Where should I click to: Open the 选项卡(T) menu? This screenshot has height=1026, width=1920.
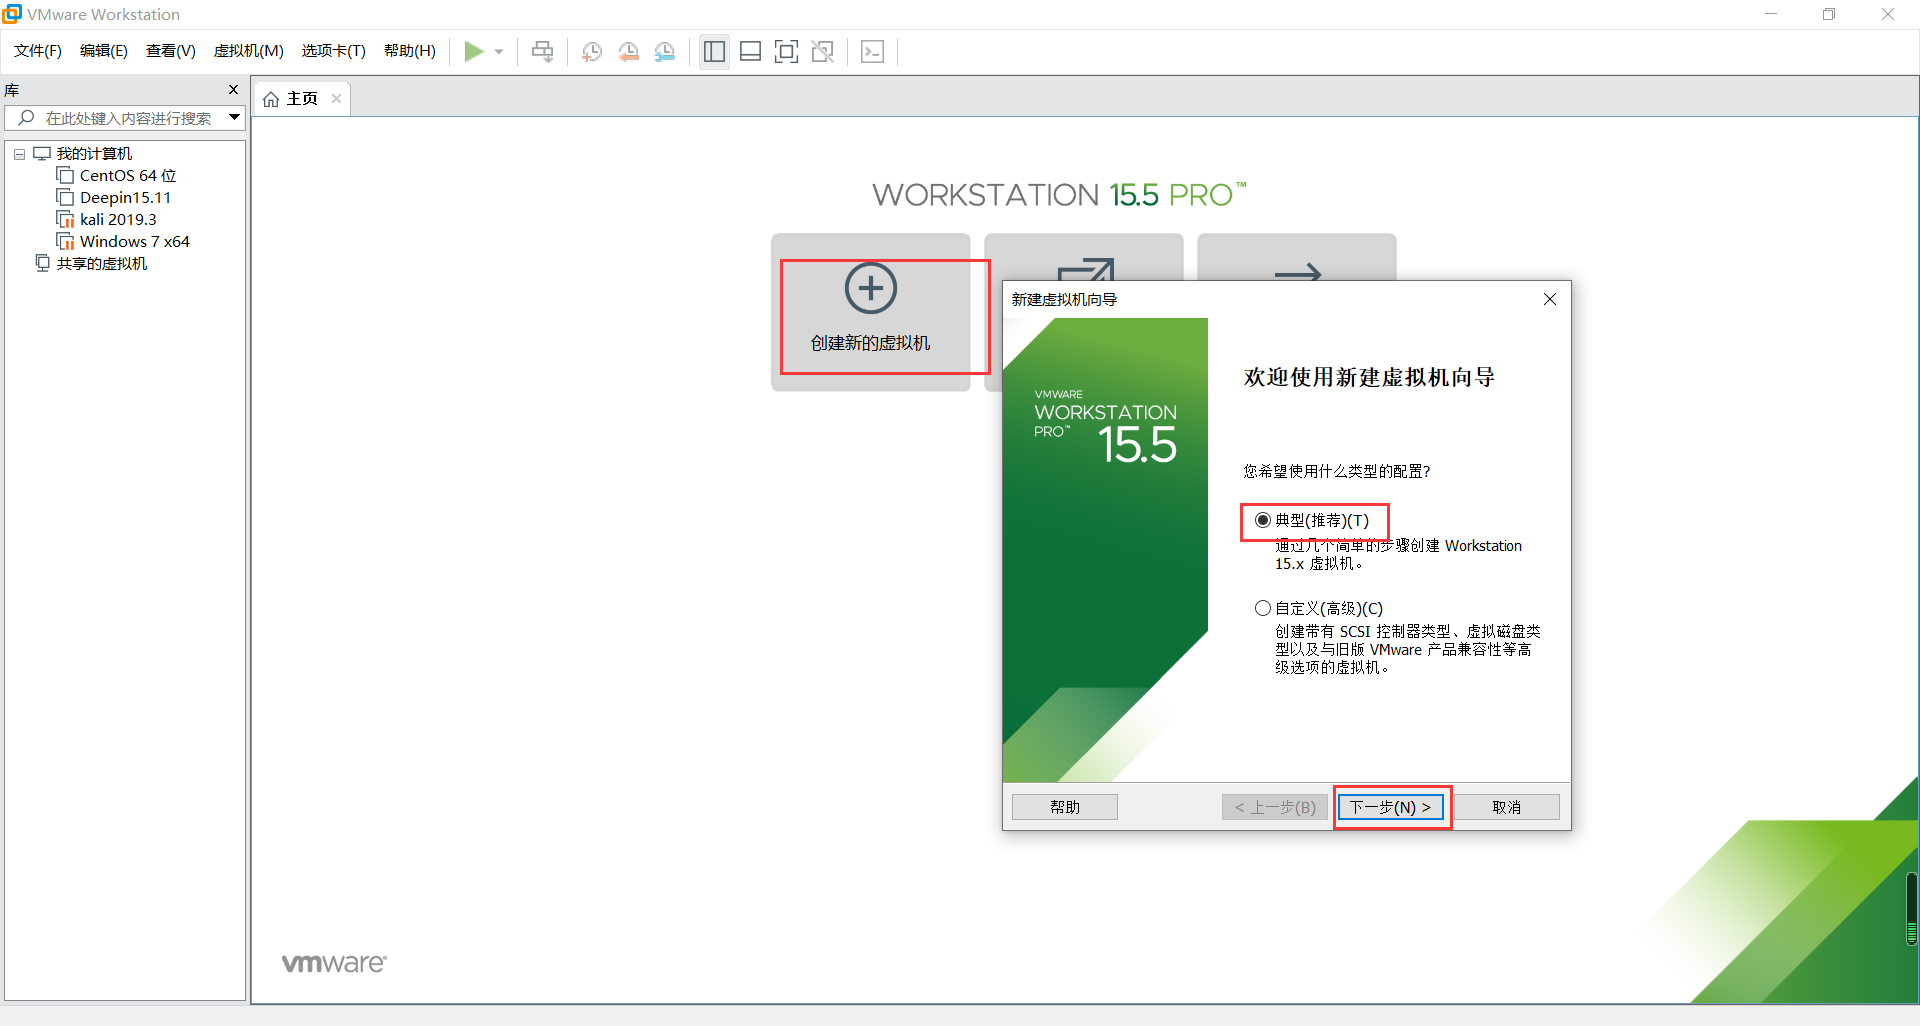click(x=334, y=51)
